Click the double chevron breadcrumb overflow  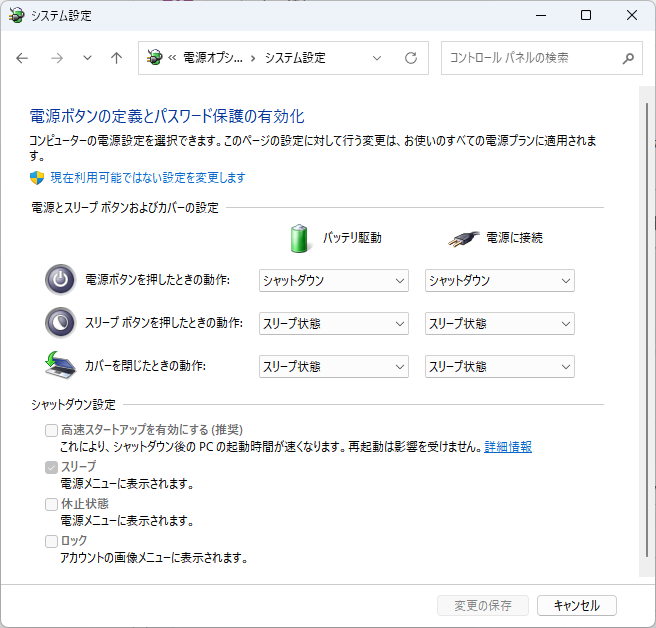172,58
